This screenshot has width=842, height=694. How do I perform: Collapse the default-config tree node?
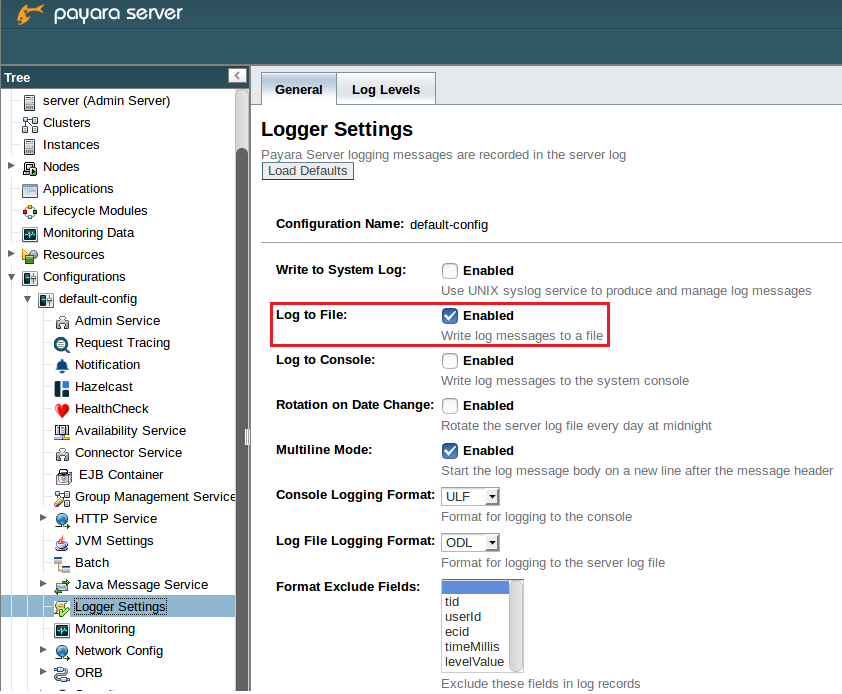27,299
